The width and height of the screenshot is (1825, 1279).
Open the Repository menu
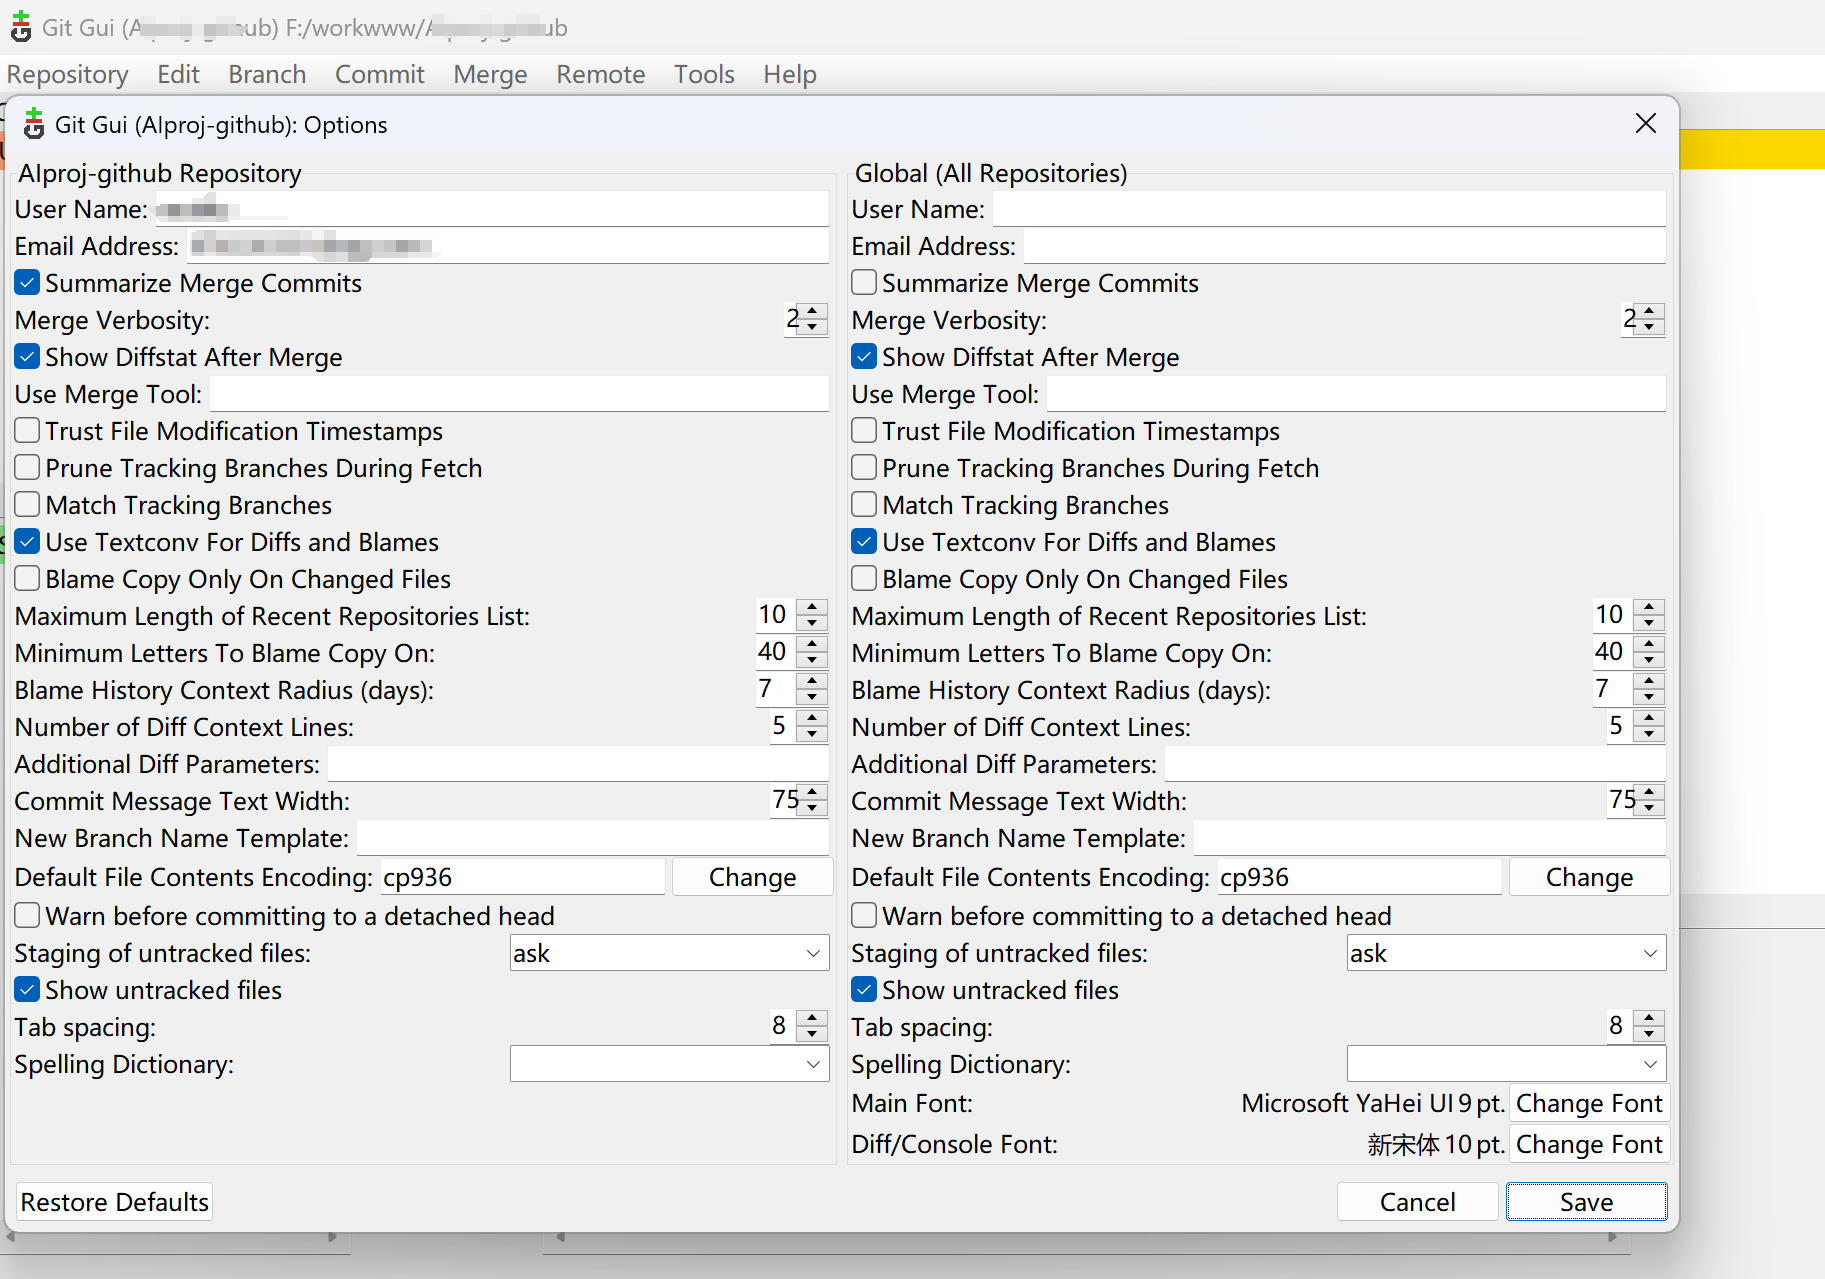68,74
